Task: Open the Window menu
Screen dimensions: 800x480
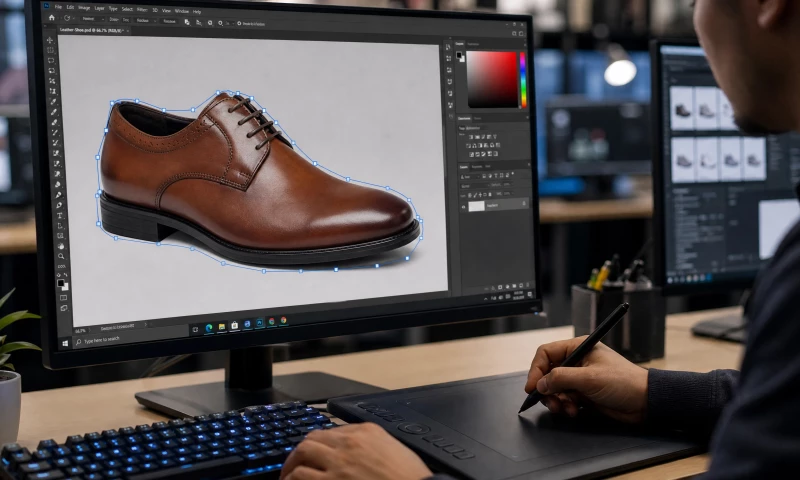Action: pyautogui.click(x=182, y=11)
